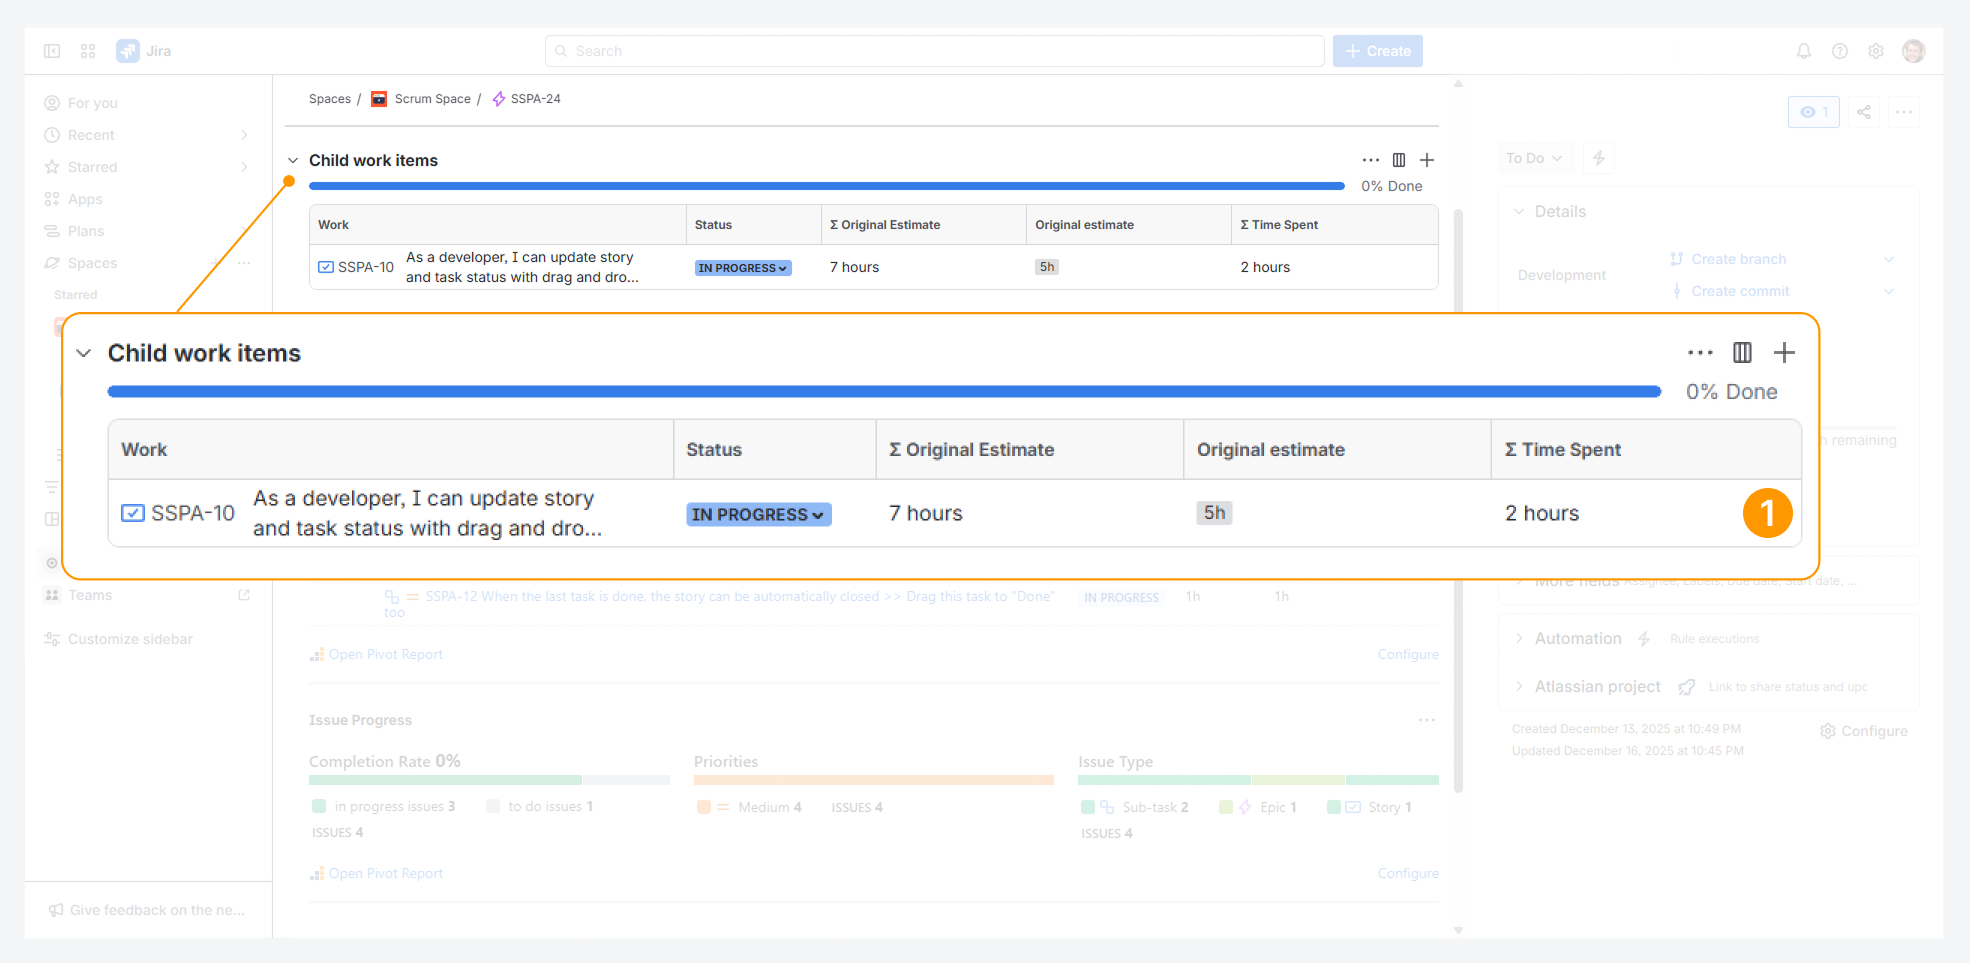The width and height of the screenshot is (1970, 963).
Task: Click the 5h original estimate badge in enlarged row
Action: [1214, 513]
